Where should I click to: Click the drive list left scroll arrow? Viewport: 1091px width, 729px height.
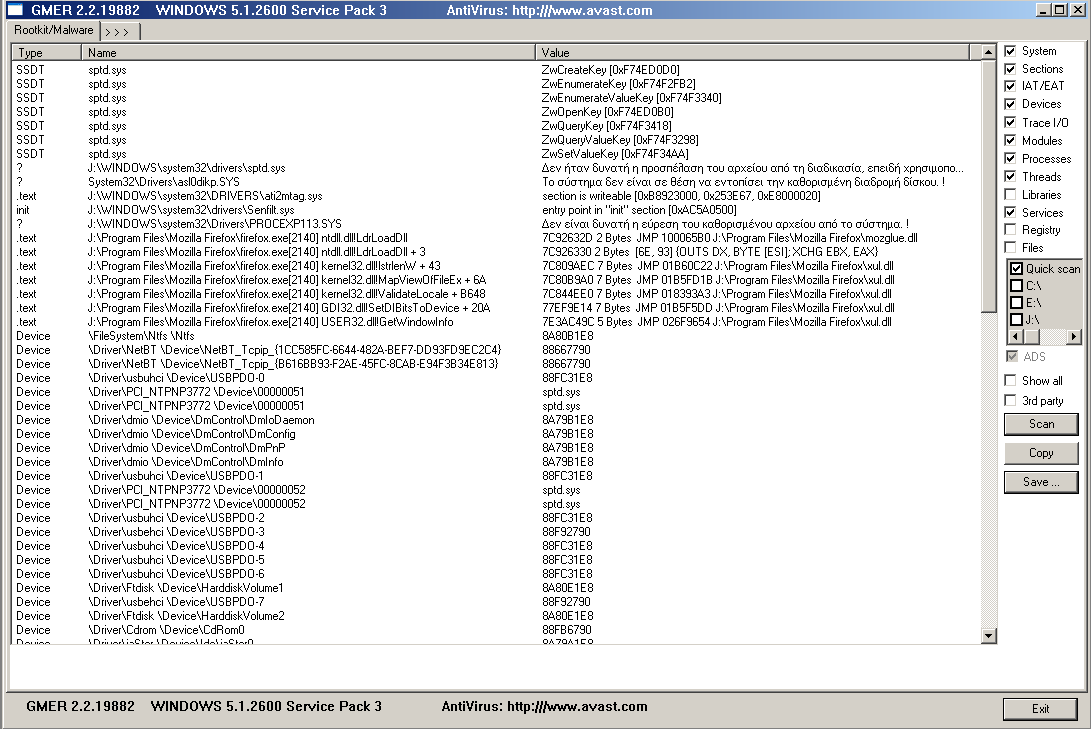pyautogui.click(x=1011, y=337)
